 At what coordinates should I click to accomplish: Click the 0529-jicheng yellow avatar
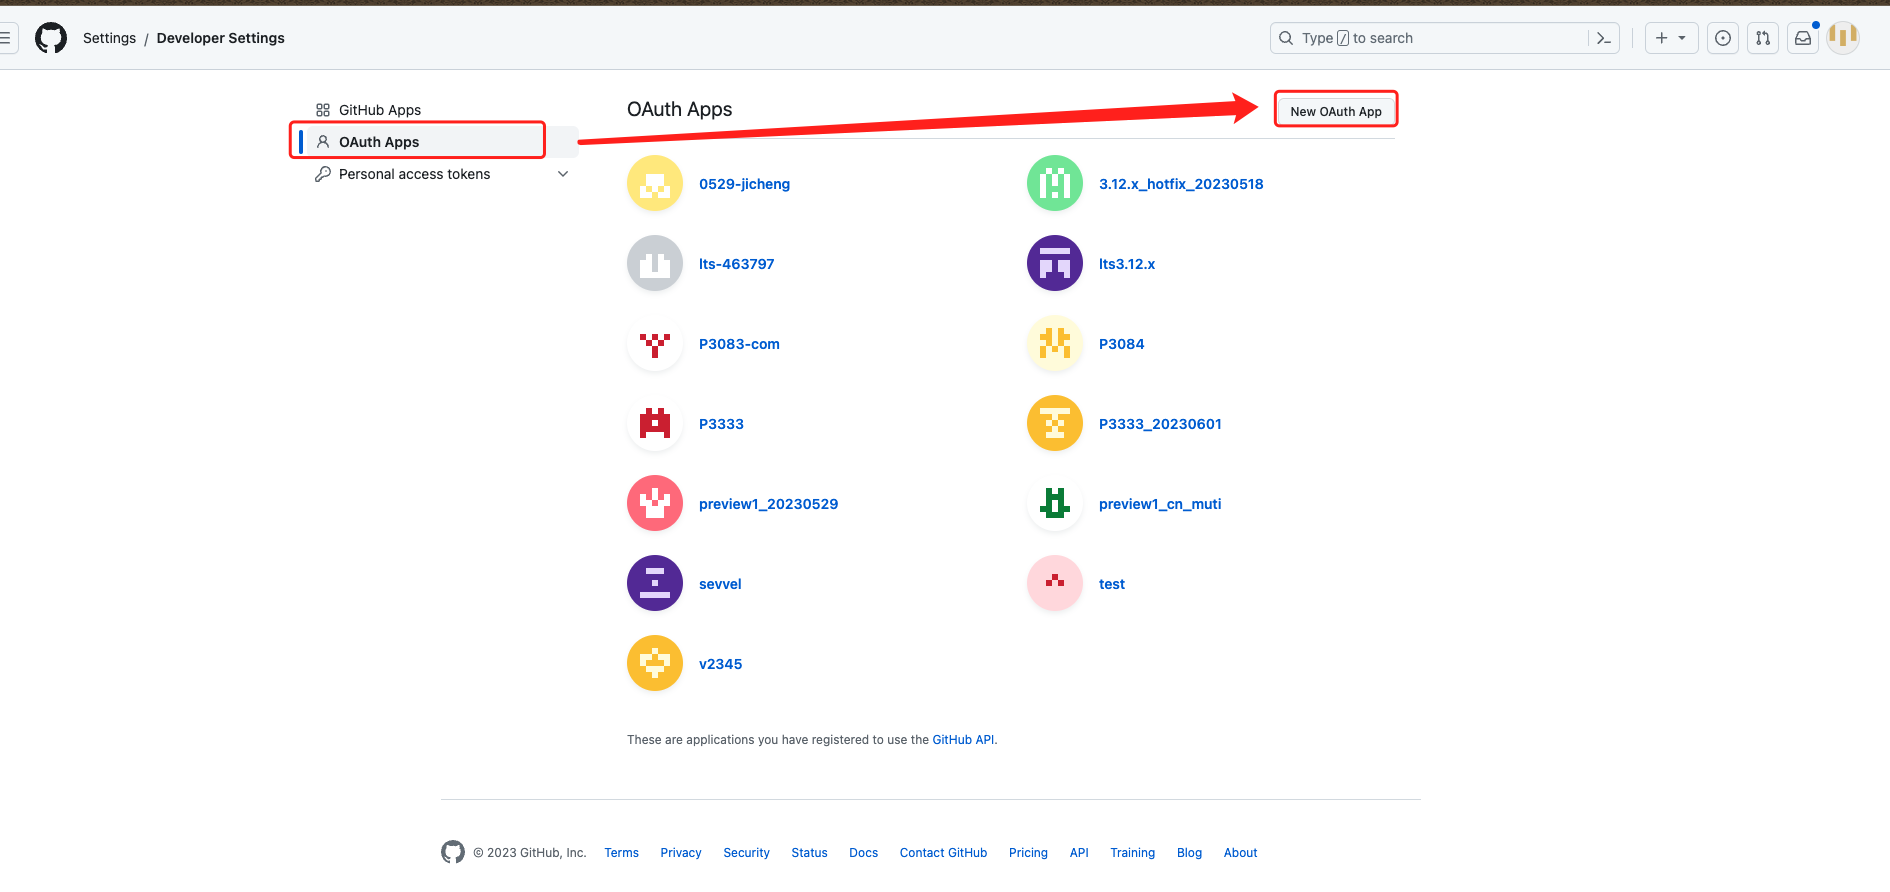coord(655,183)
